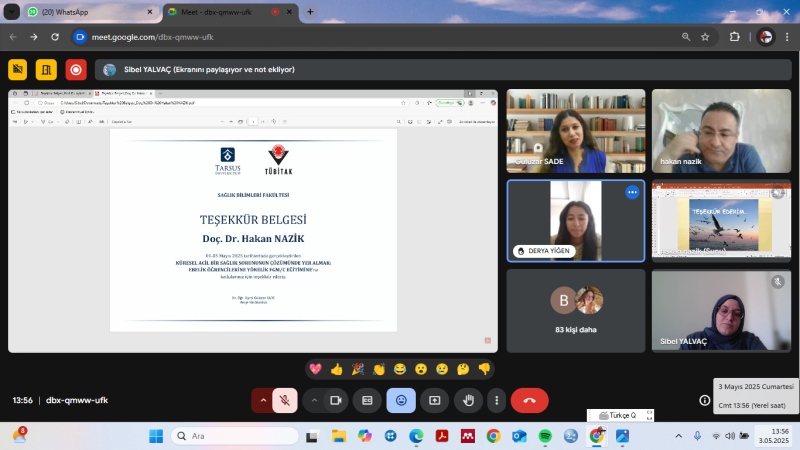Open meeting details info icon
The image size is (800, 450).
(x=705, y=401)
